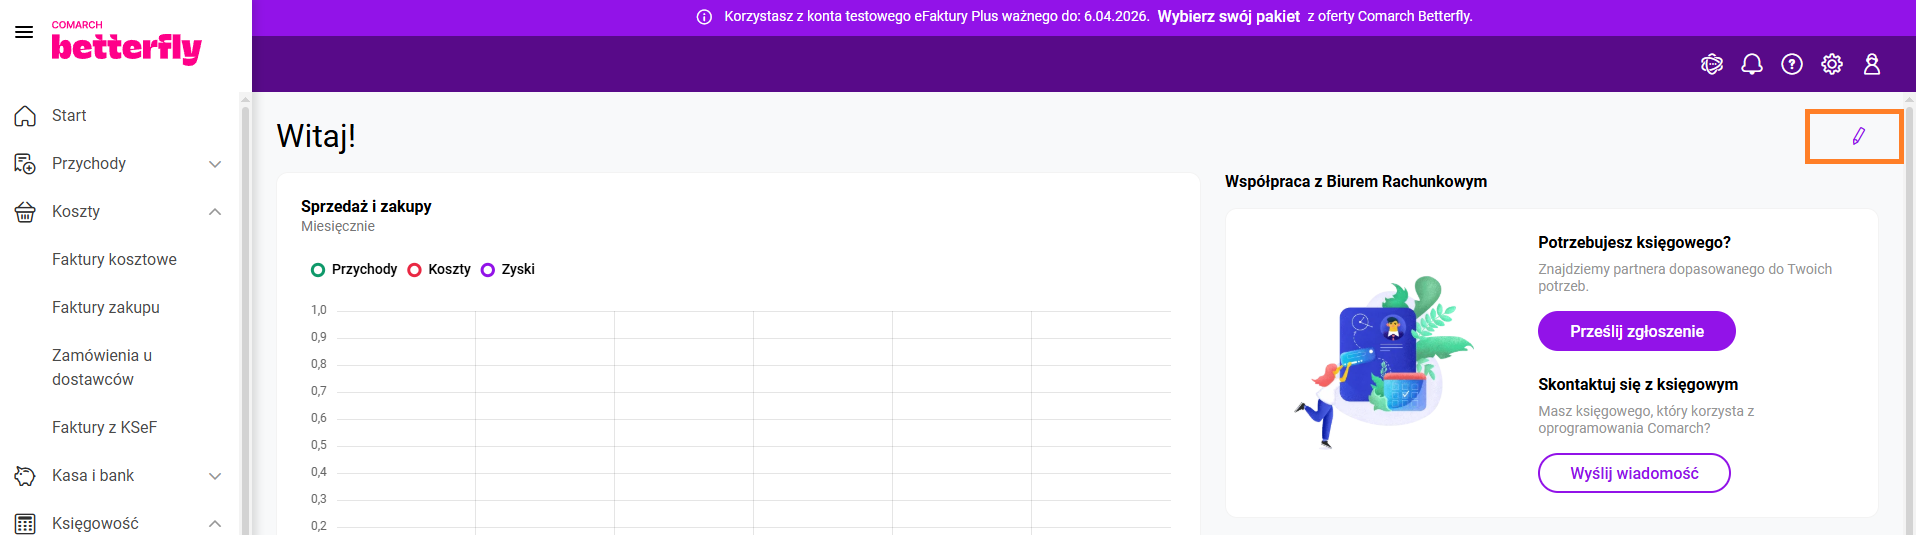Toggle Zyski series in chart legend

[x=508, y=270]
